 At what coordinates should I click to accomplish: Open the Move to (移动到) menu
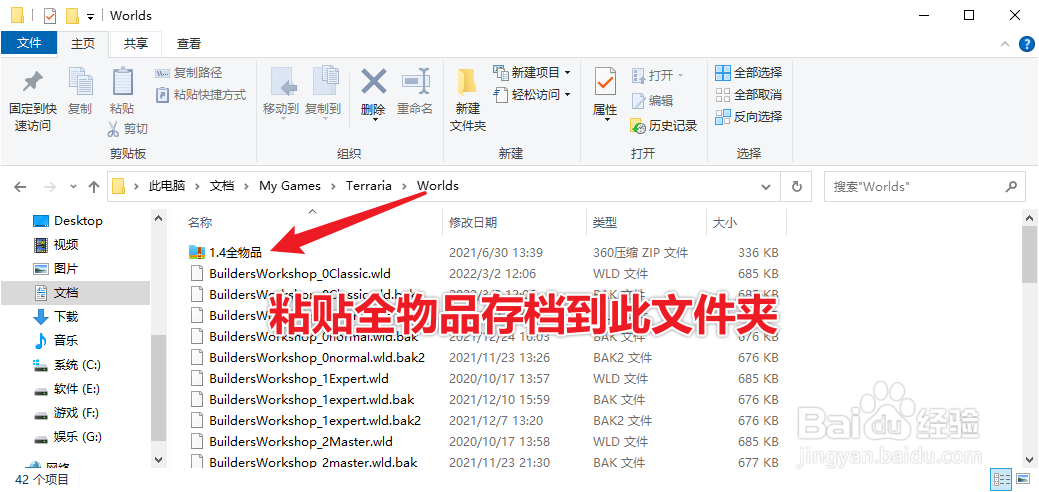tap(281, 93)
